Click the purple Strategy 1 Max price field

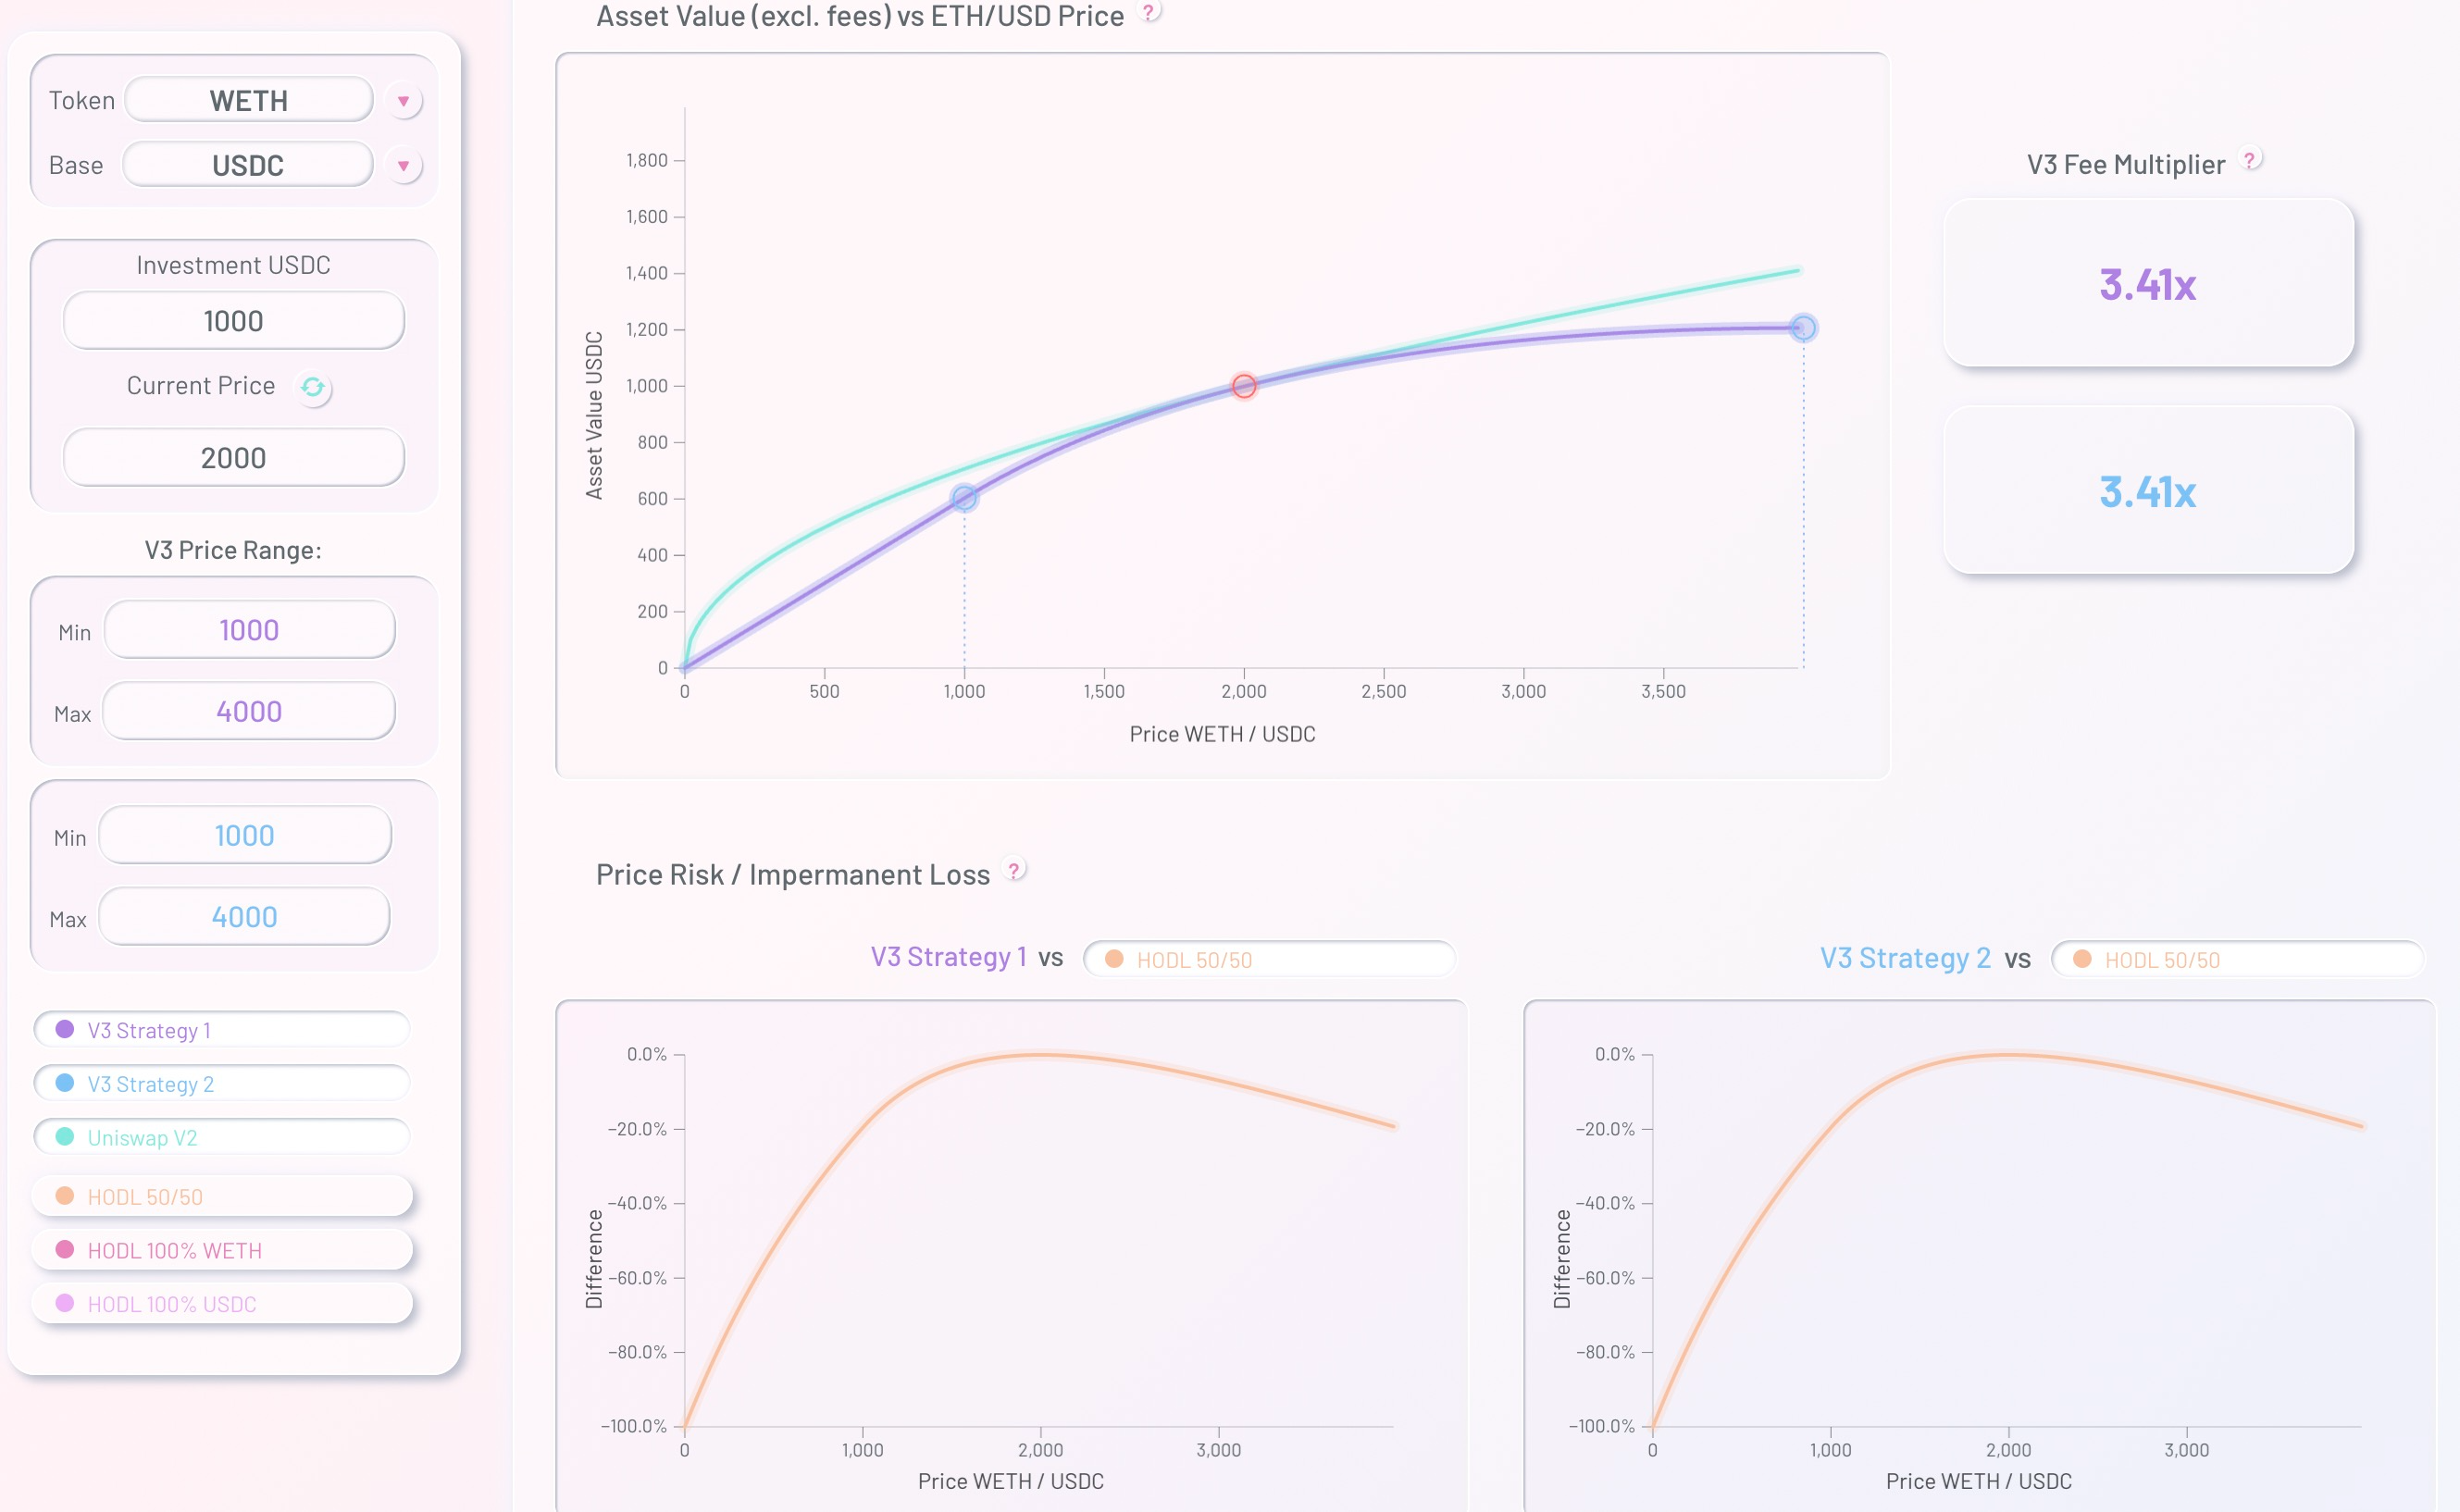coord(249,712)
